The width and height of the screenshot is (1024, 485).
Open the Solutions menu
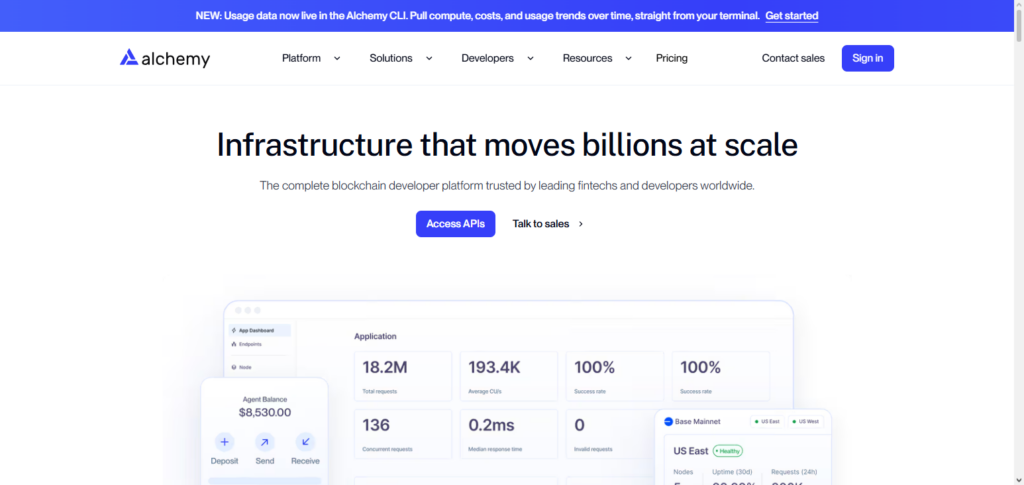pos(391,58)
